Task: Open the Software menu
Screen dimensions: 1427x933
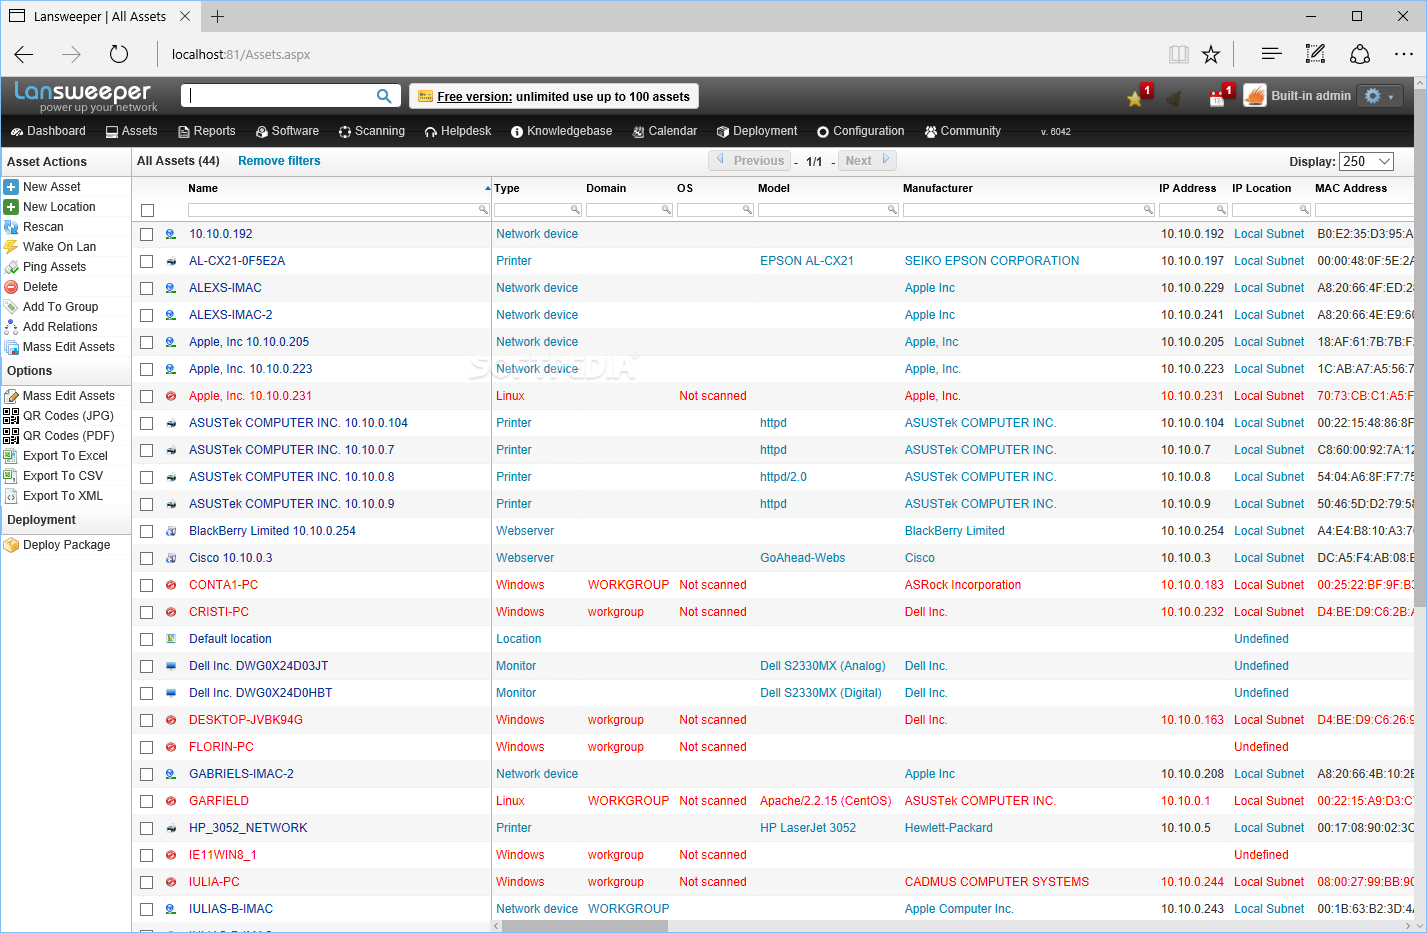Action: click(288, 131)
